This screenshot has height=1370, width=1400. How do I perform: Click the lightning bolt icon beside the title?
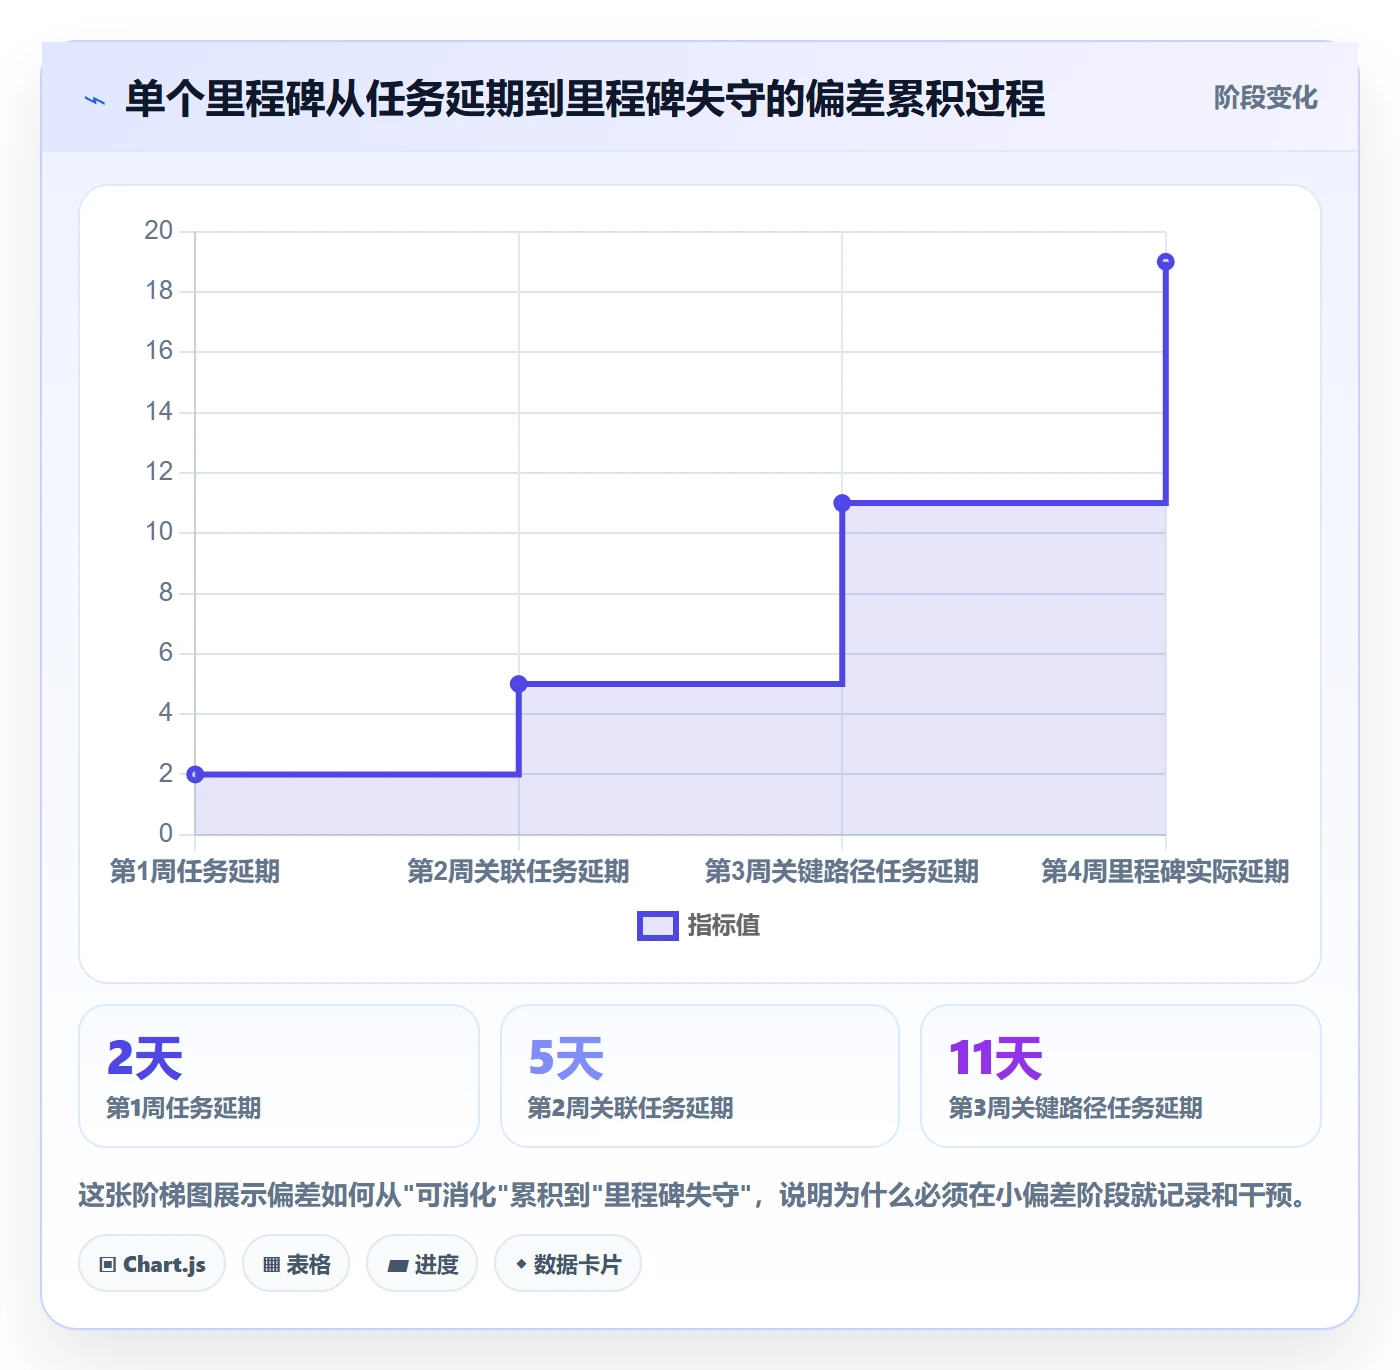tap(95, 99)
